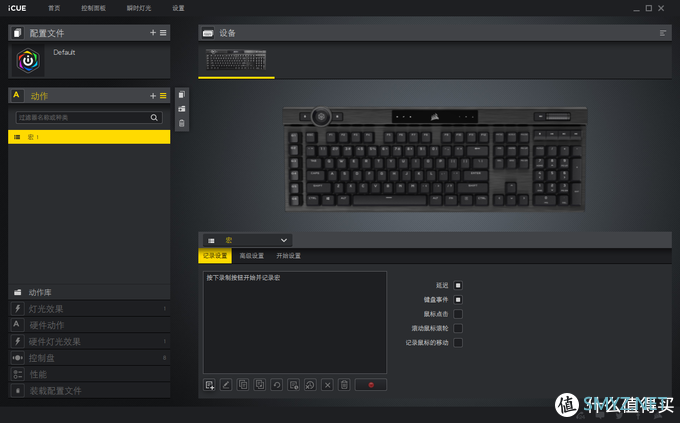
Task: Click the undo arrow icon in the macro toolbar
Action: tap(277, 385)
